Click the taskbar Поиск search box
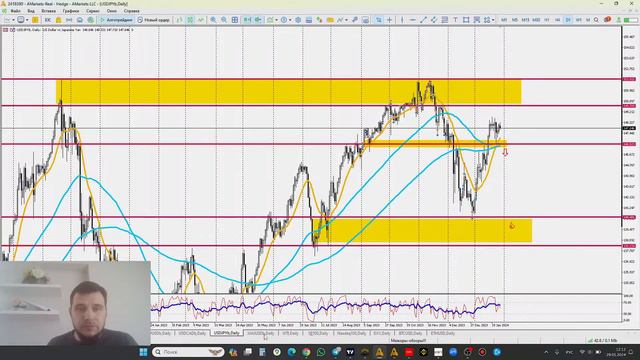The width and height of the screenshot is (640, 360). [188, 352]
